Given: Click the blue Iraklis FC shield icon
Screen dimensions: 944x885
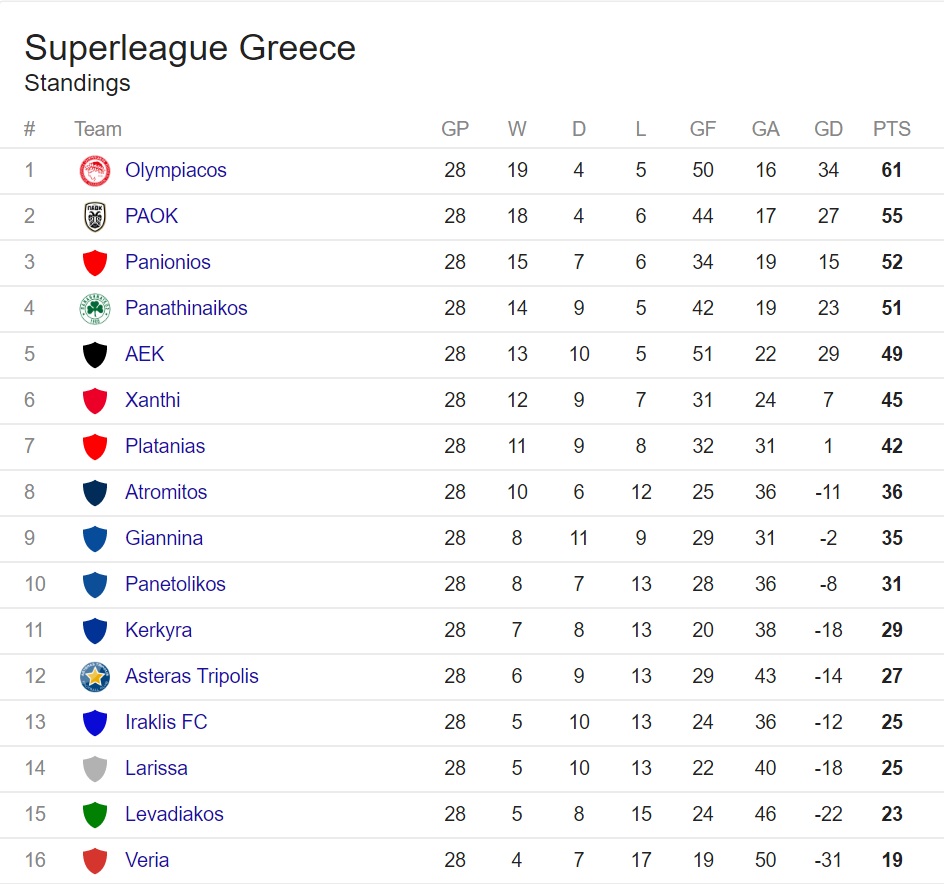Looking at the screenshot, I should click(x=95, y=722).
